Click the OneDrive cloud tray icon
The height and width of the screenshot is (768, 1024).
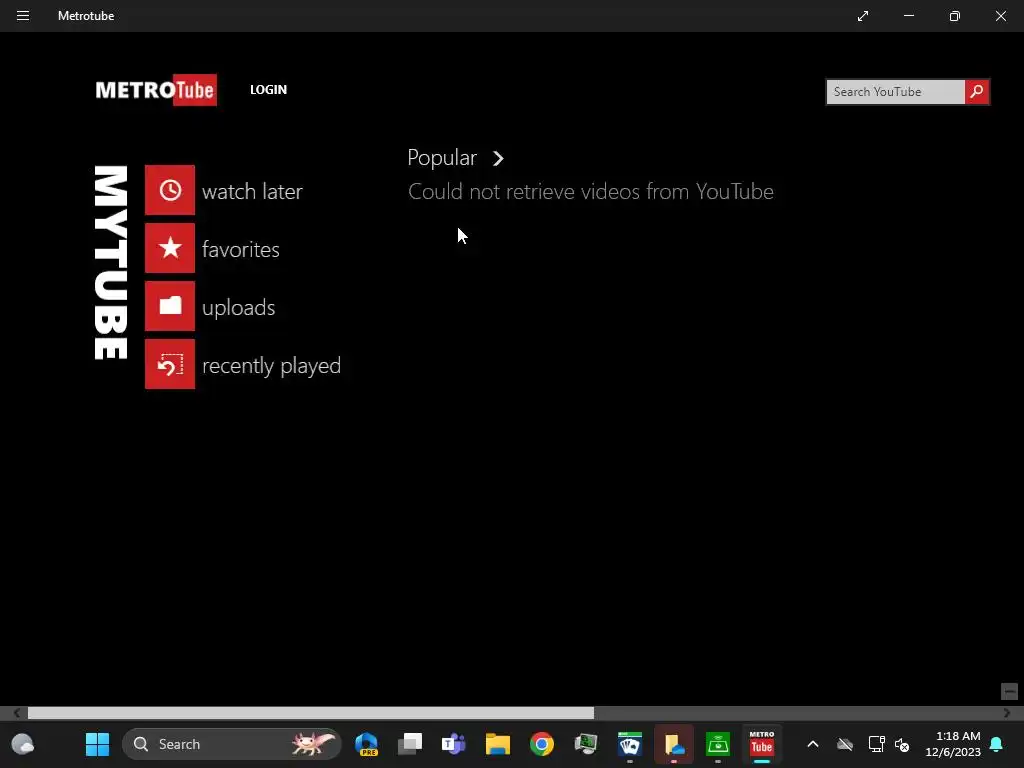coord(845,744)
